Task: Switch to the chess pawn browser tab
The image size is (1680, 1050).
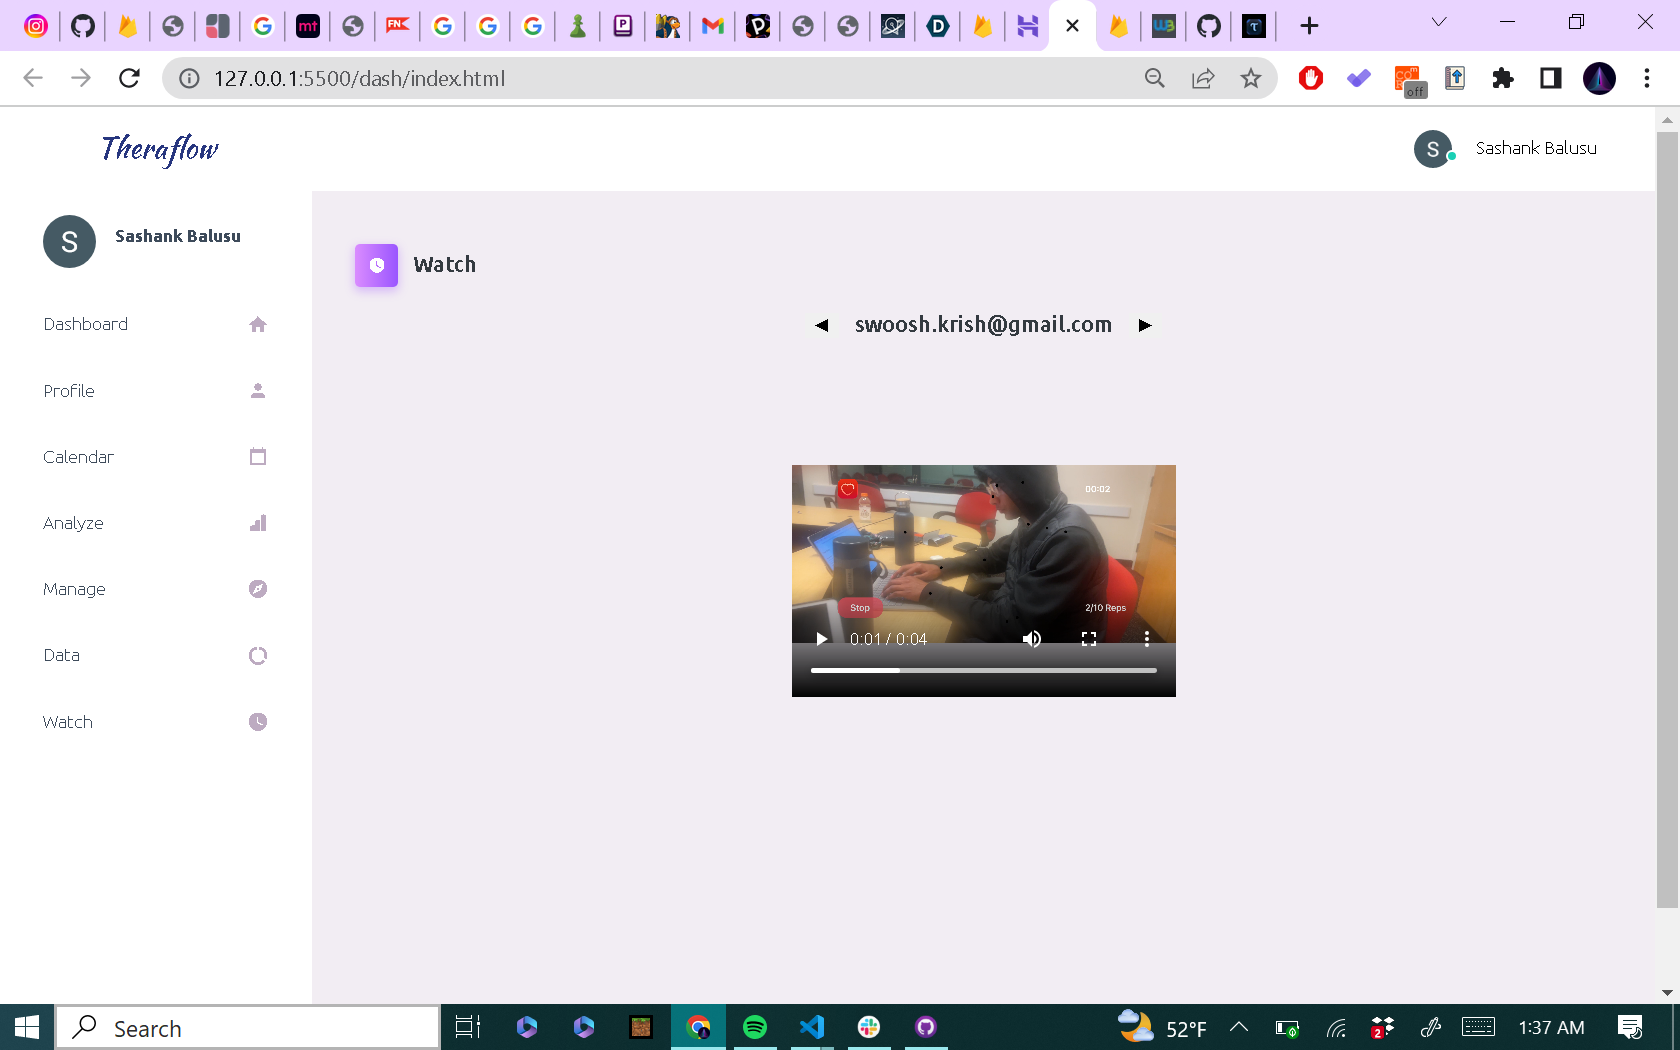Action: pos(578,26)
